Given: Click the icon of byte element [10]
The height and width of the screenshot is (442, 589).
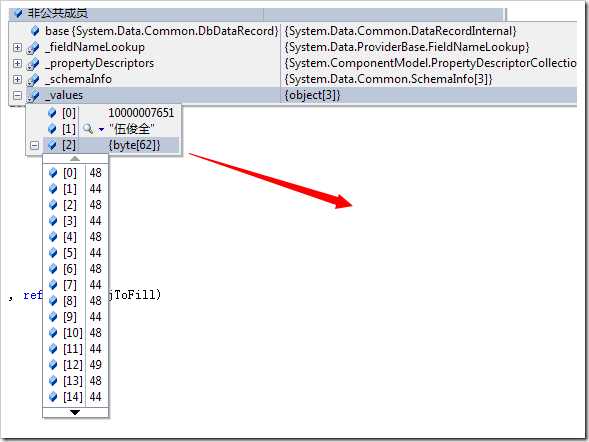Looking at the screenshot, I should pos(53,333).
